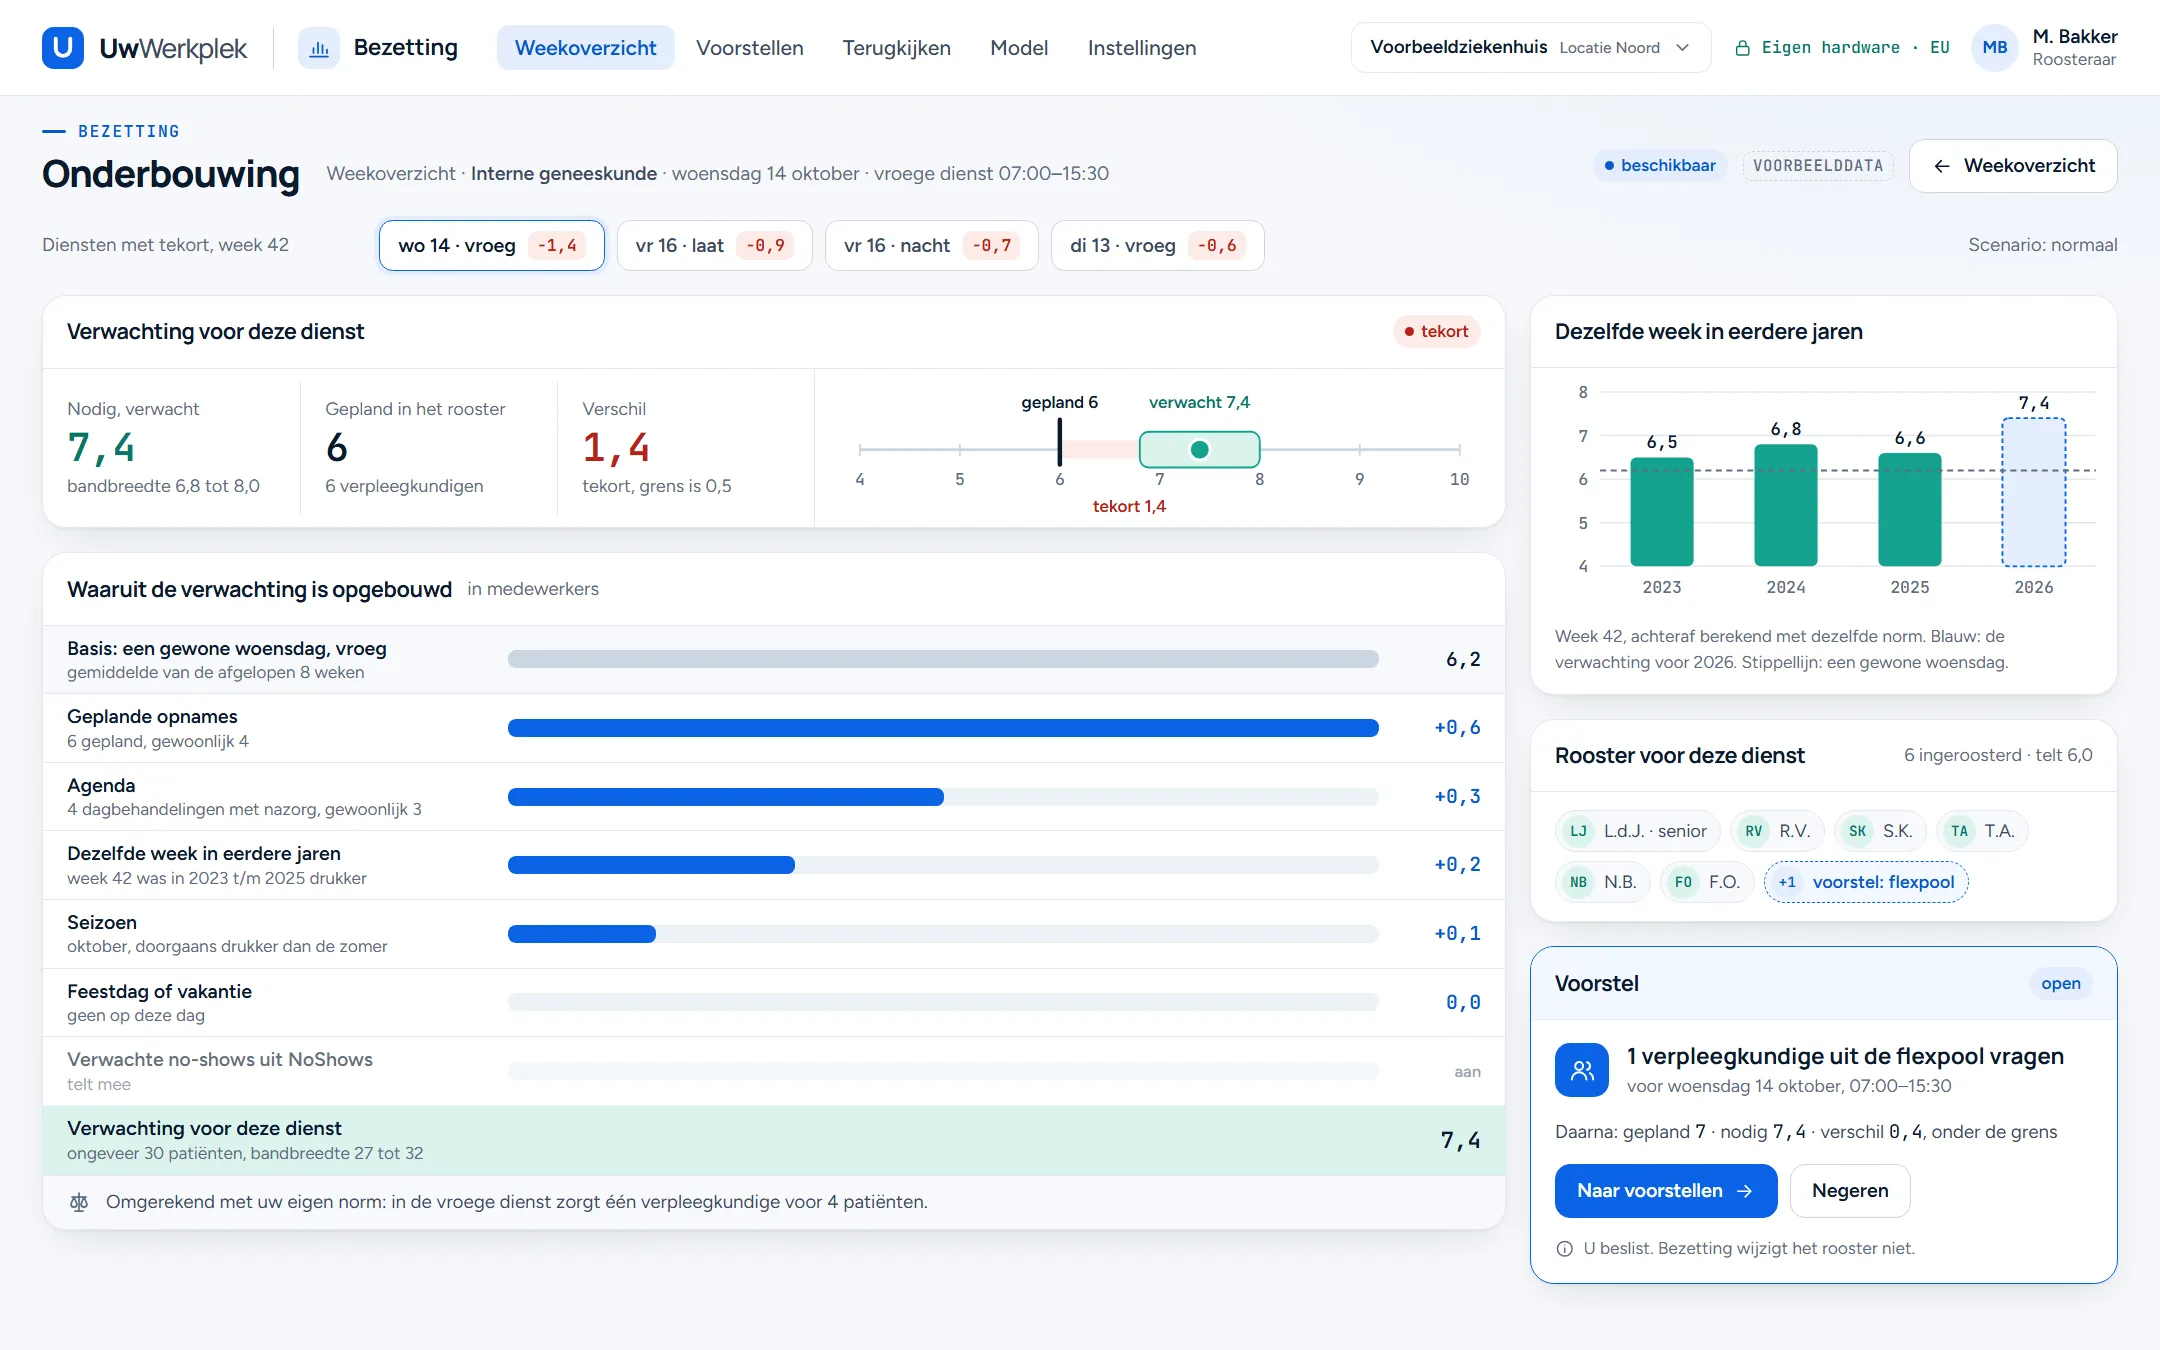Go to the Model tab
Image resolution: width=2160 pixels, height=1350 pixels.
(x=1019, y=48)
